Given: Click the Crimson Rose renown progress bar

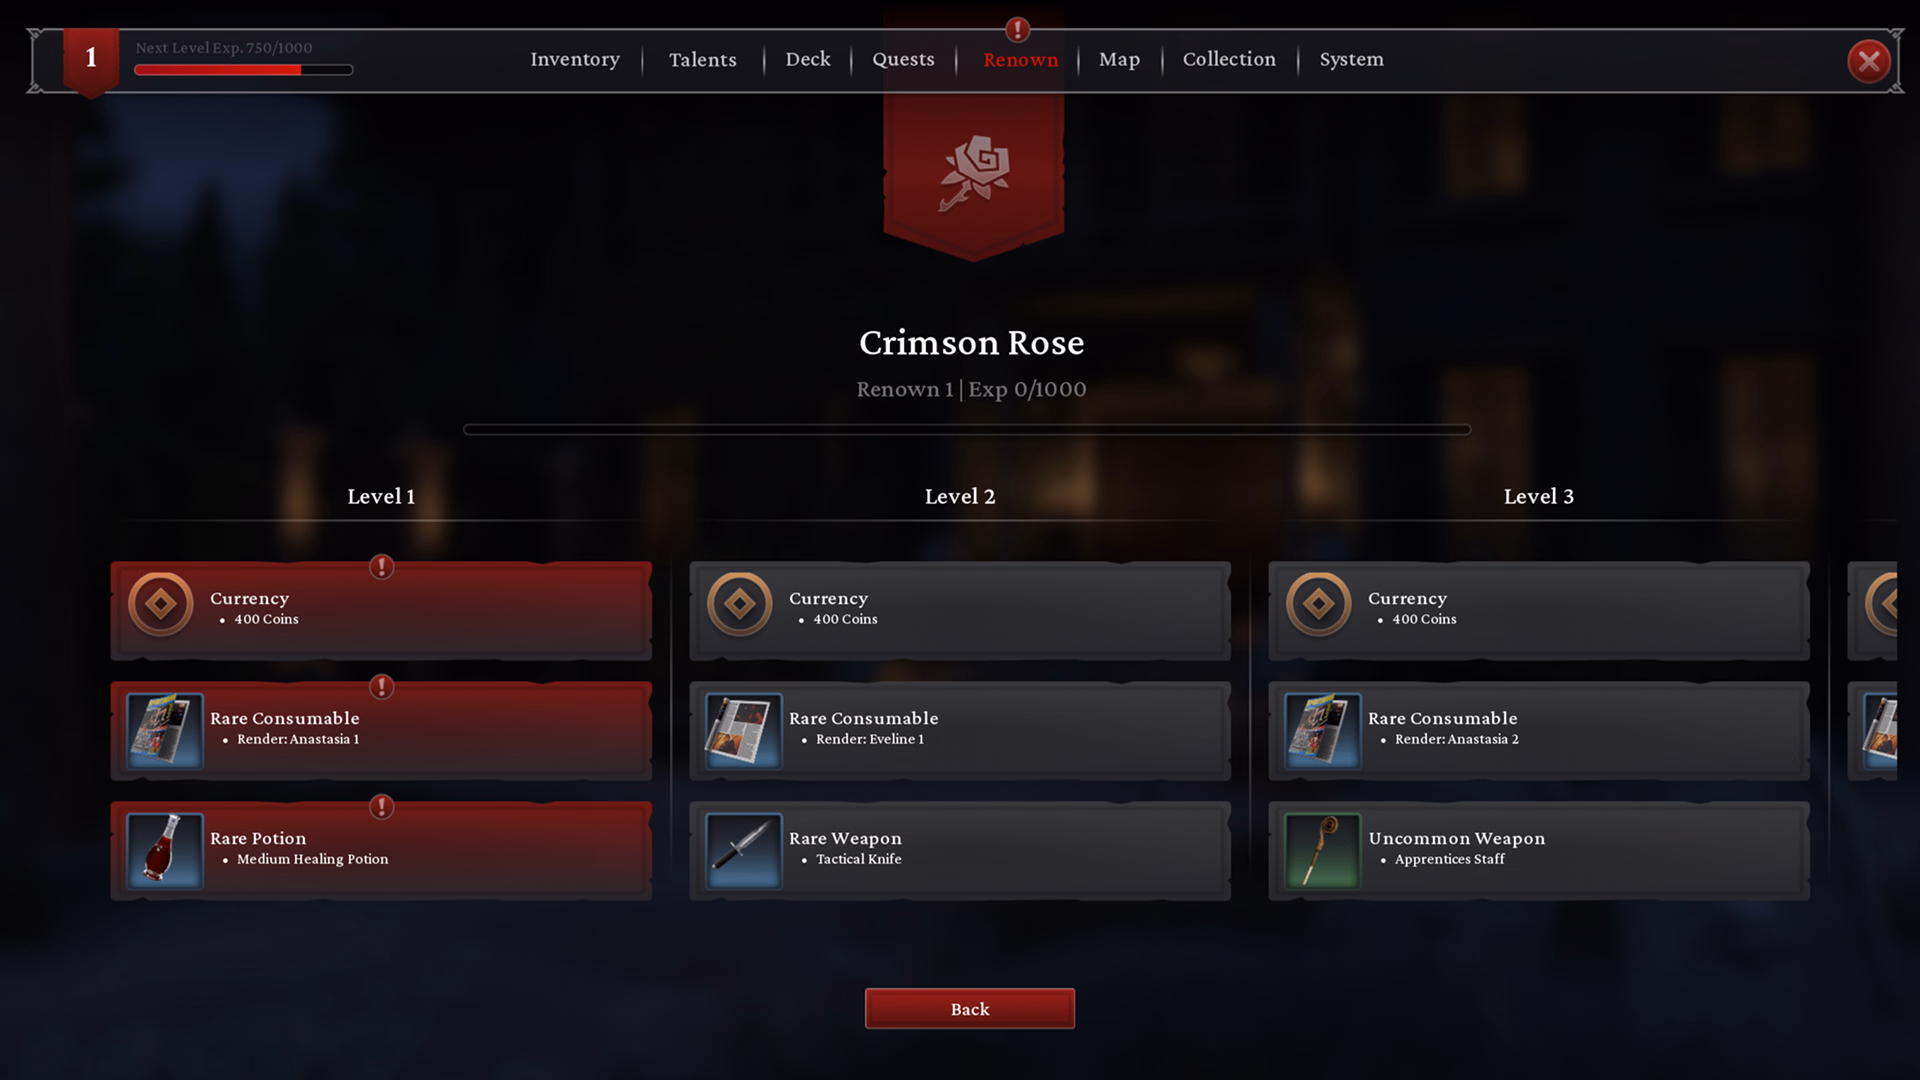Looking at the screenshot, I should coord(967,430).
